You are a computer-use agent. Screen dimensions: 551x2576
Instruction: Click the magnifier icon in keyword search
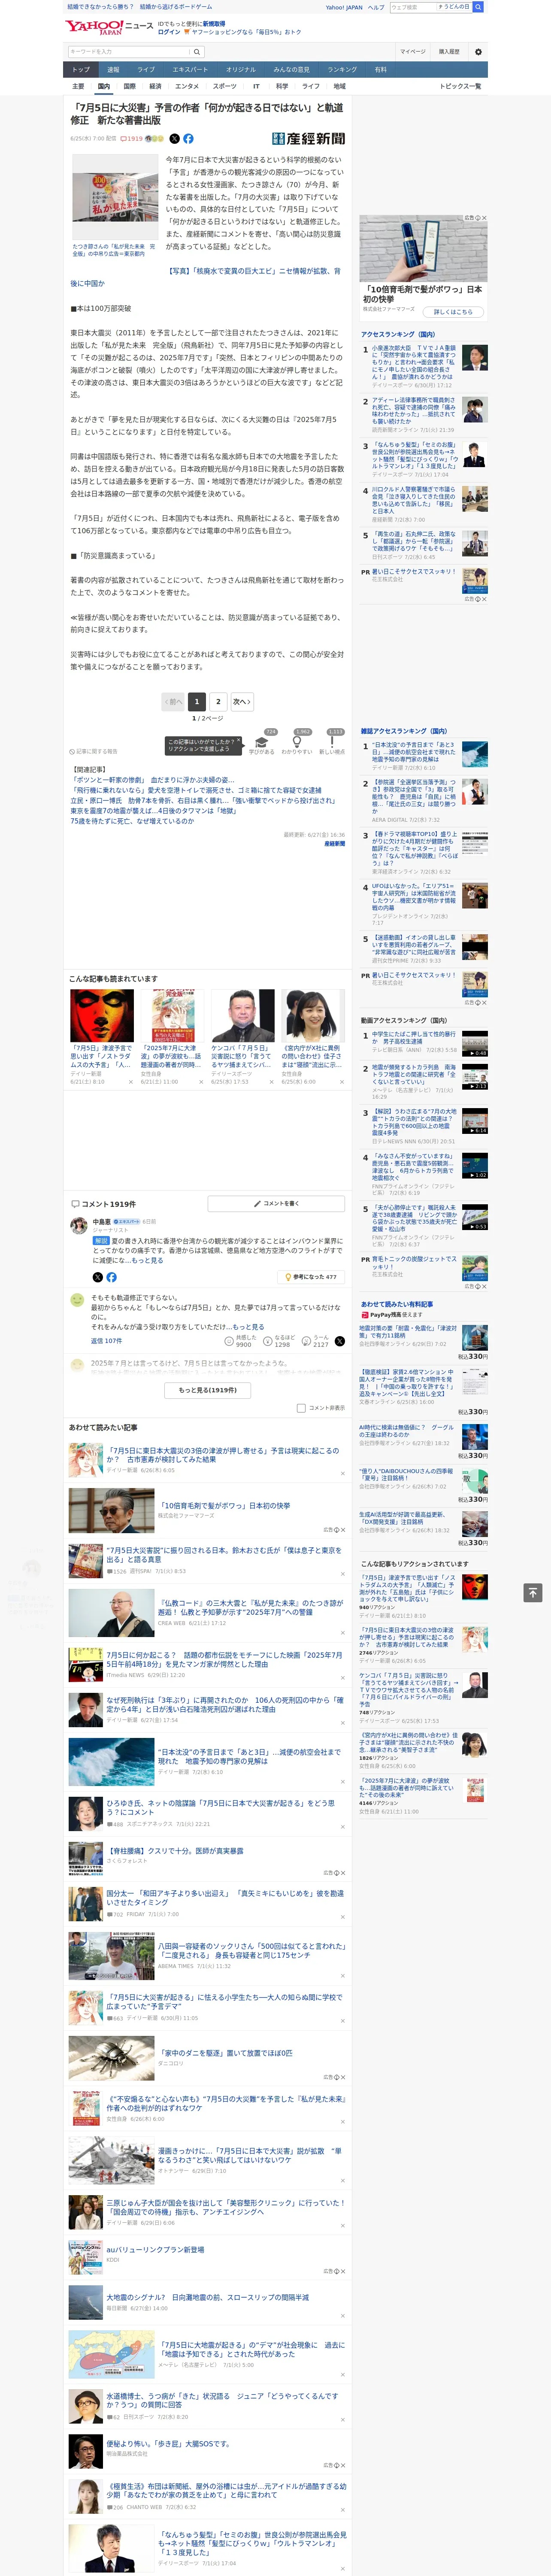(x=197, y=52)
